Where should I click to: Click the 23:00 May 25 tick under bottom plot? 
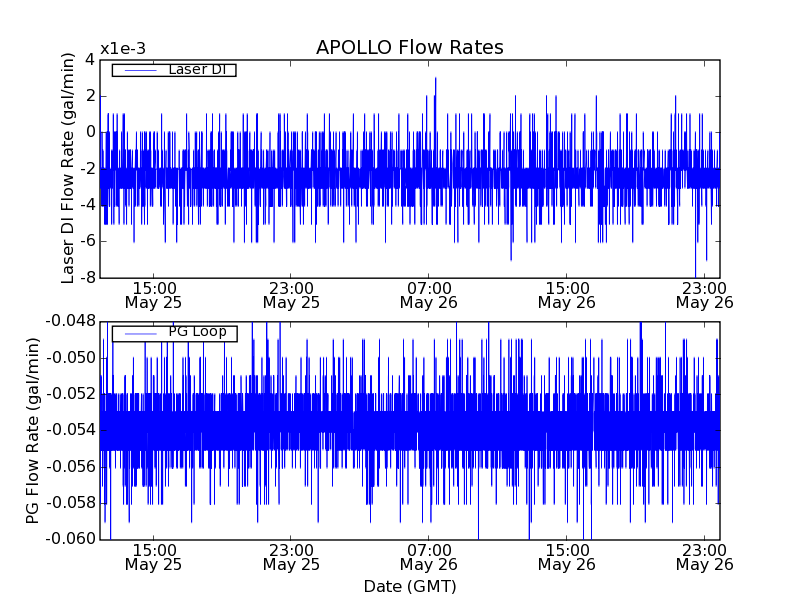point(291,557)
